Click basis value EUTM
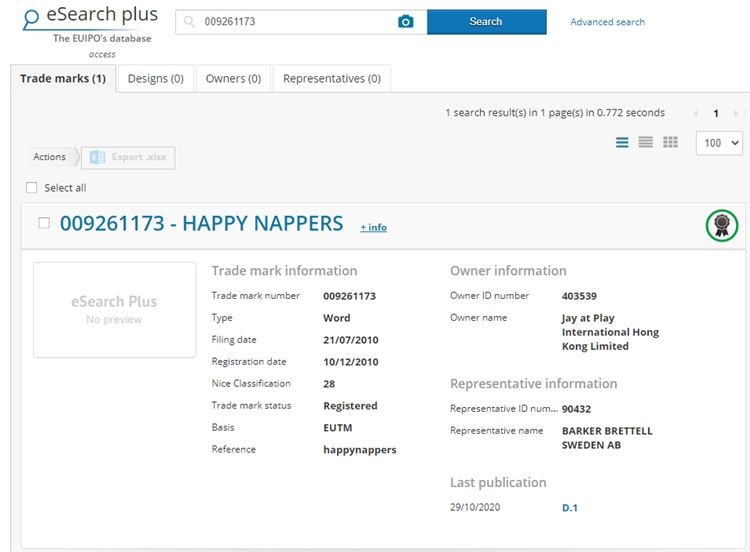This screenshot has height=552, width=750. (338, 428)
